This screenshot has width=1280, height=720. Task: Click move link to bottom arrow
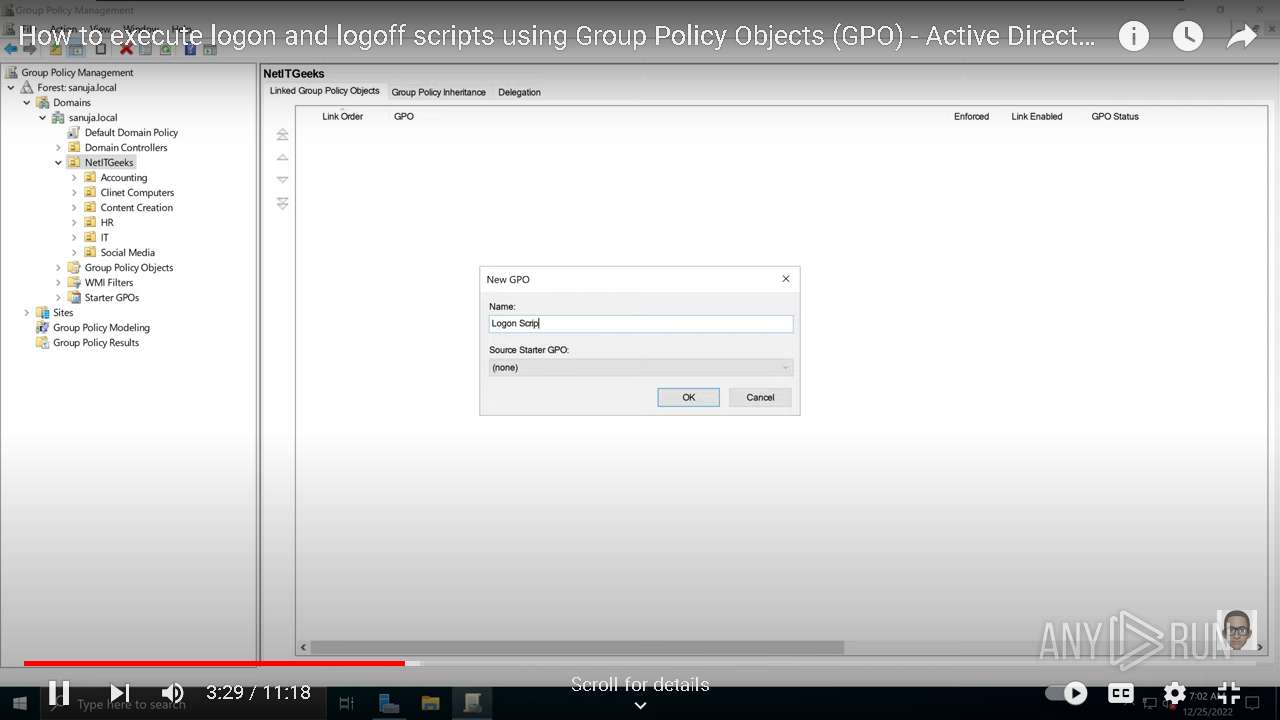point(283,203)
